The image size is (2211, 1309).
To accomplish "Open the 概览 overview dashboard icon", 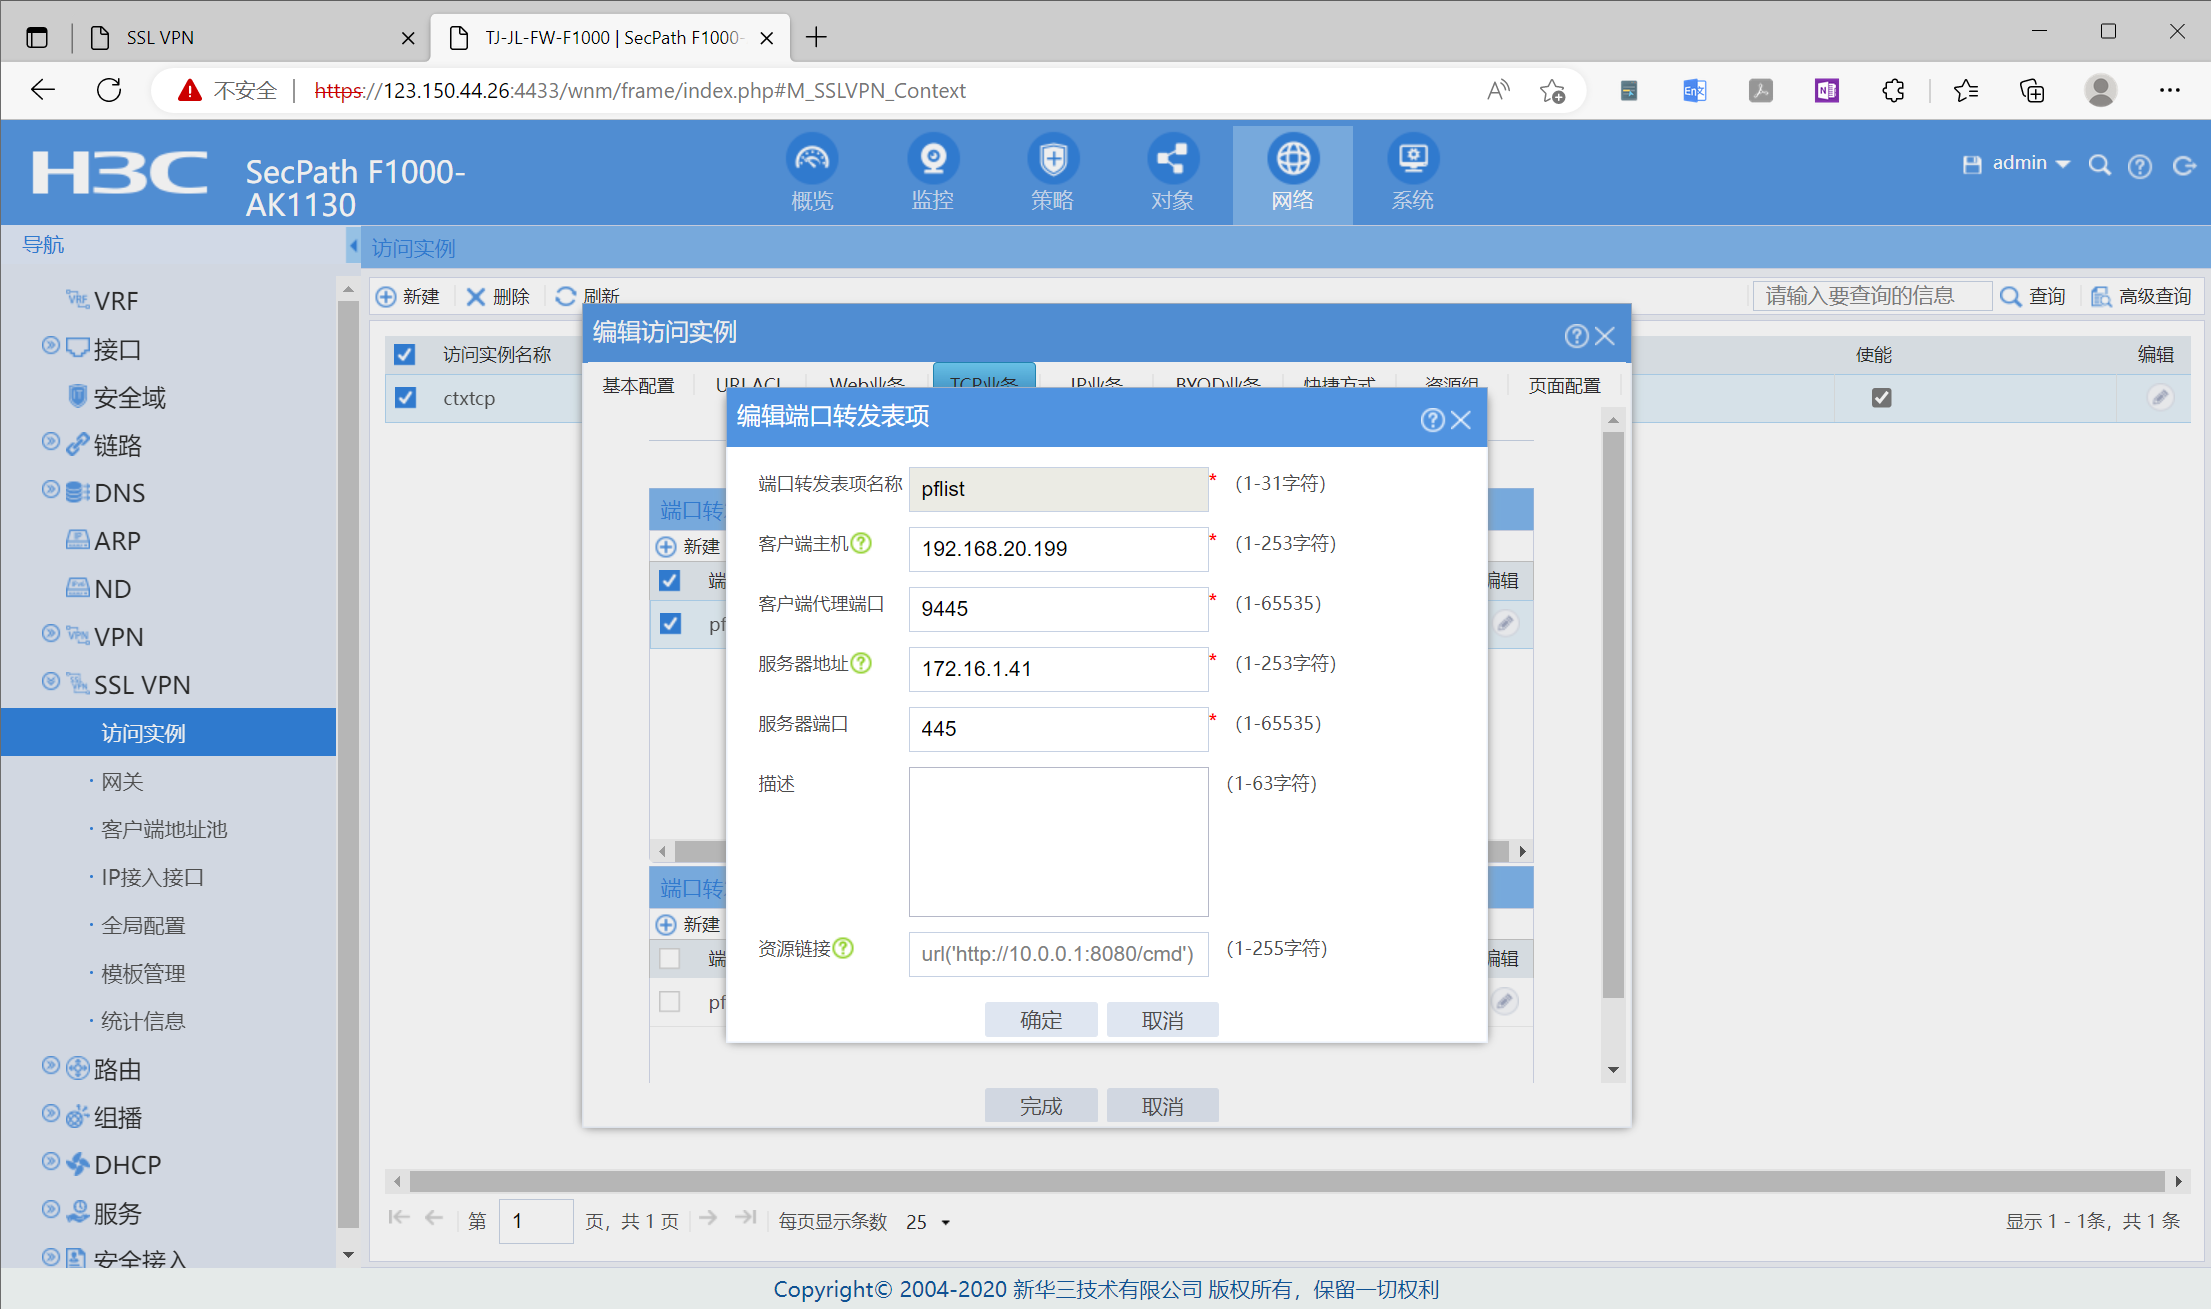I will [x=811, y=160].
